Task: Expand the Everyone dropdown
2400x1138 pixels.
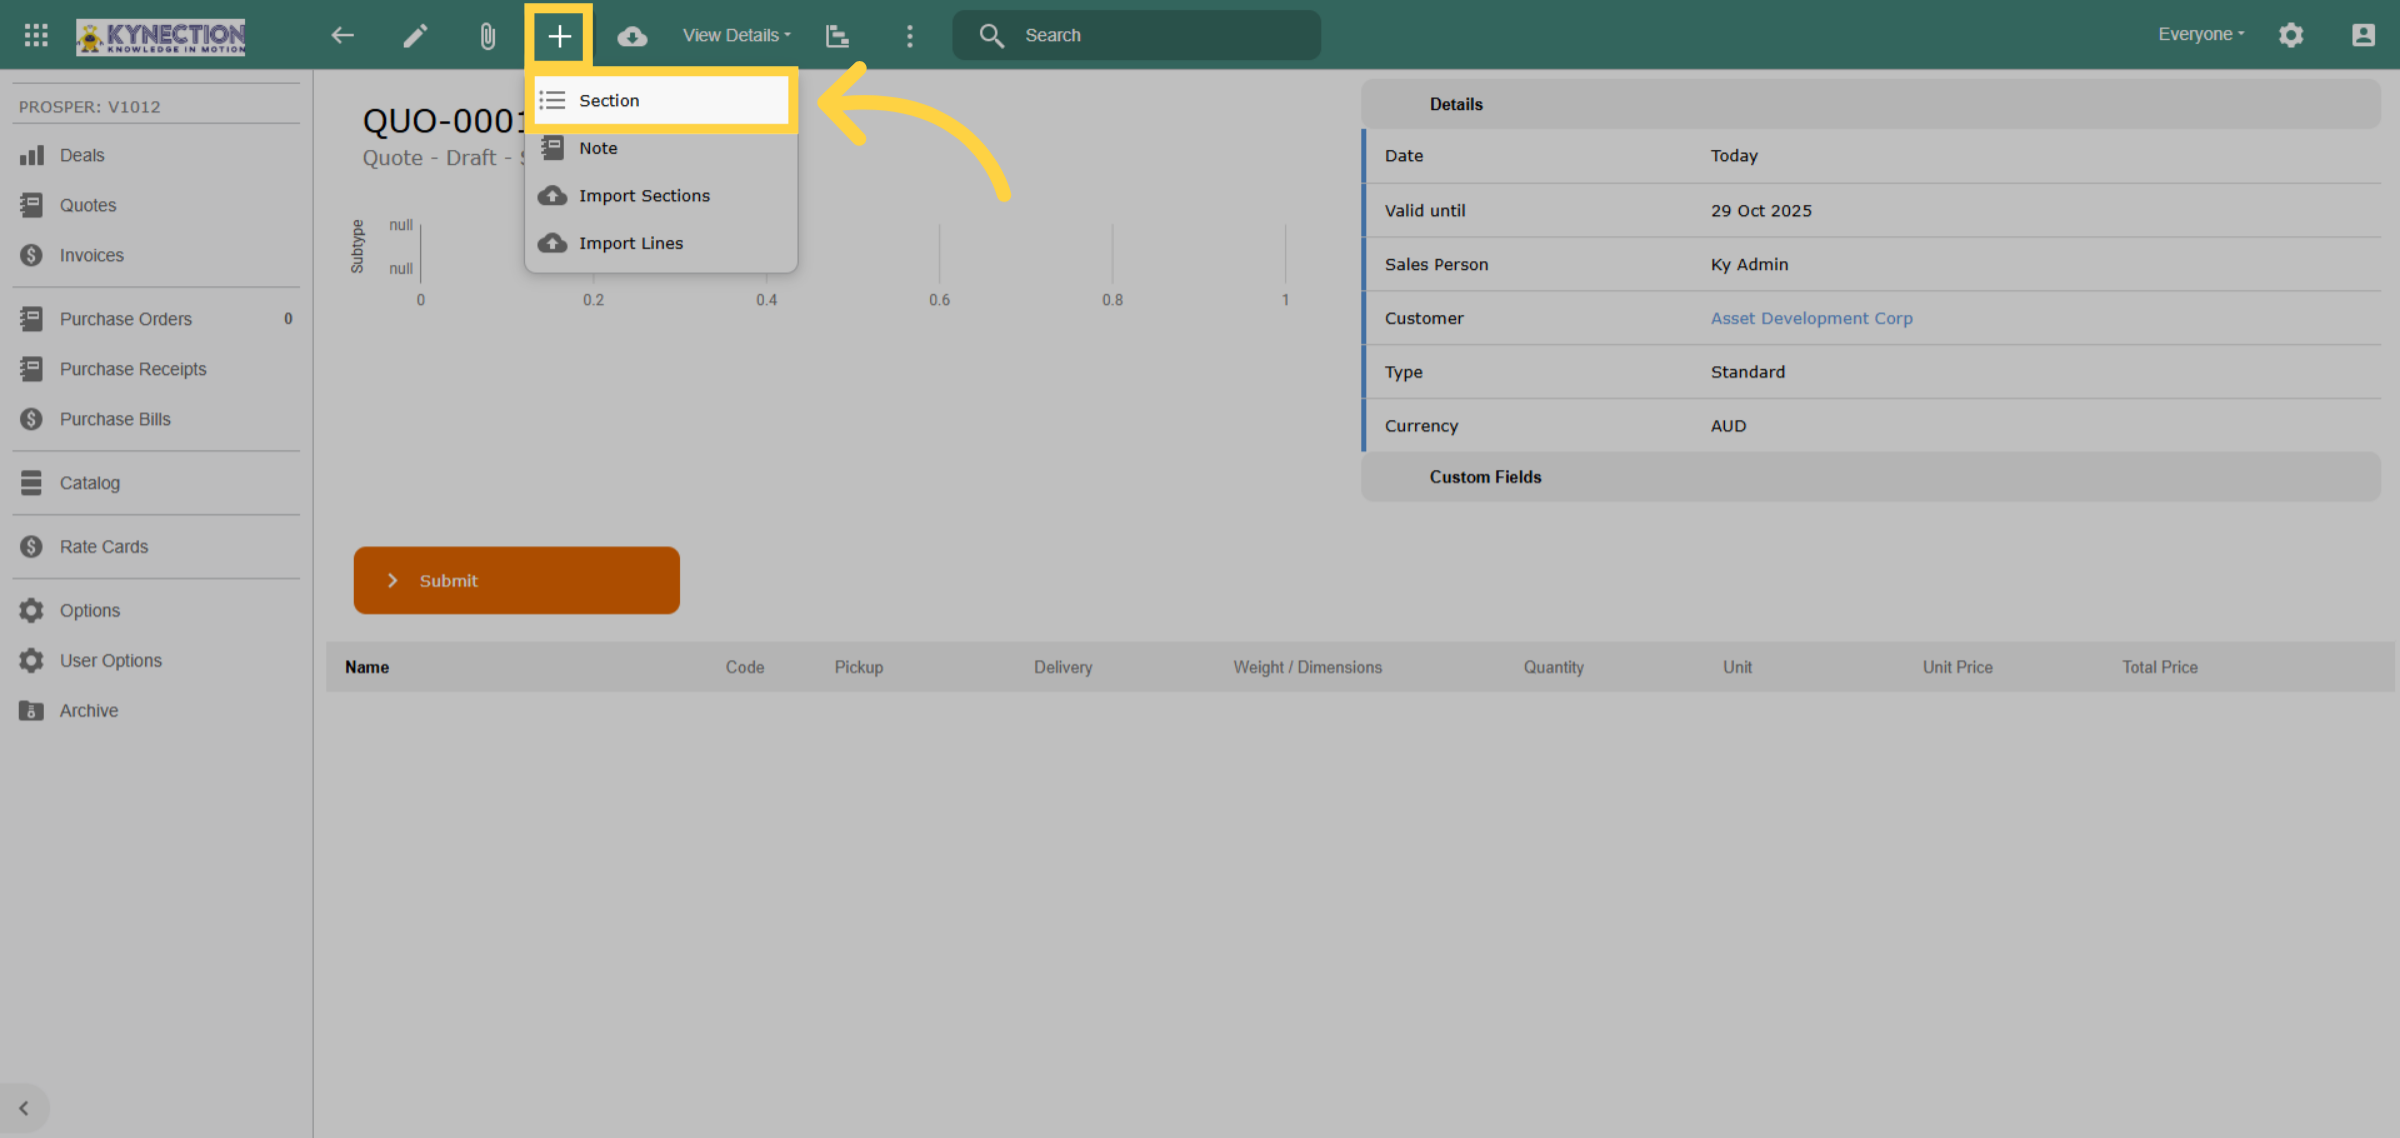Action: (2201, 34)
